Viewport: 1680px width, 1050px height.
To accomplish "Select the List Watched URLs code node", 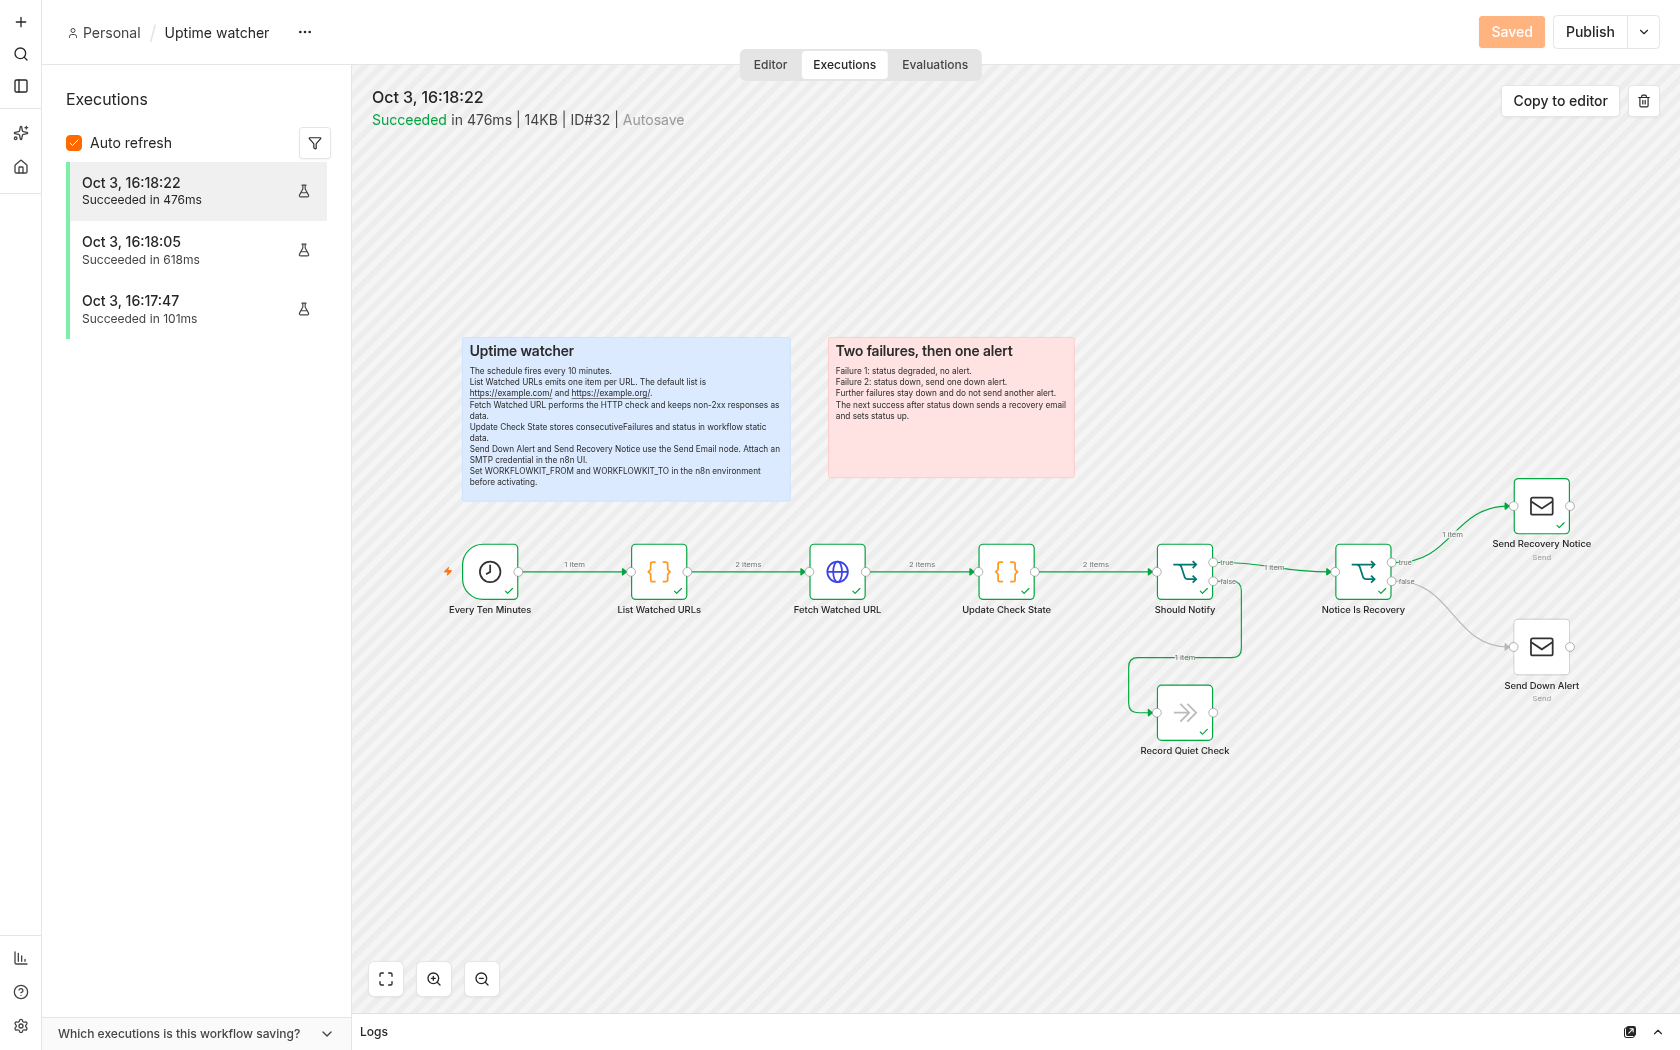I will coord(659,572).
